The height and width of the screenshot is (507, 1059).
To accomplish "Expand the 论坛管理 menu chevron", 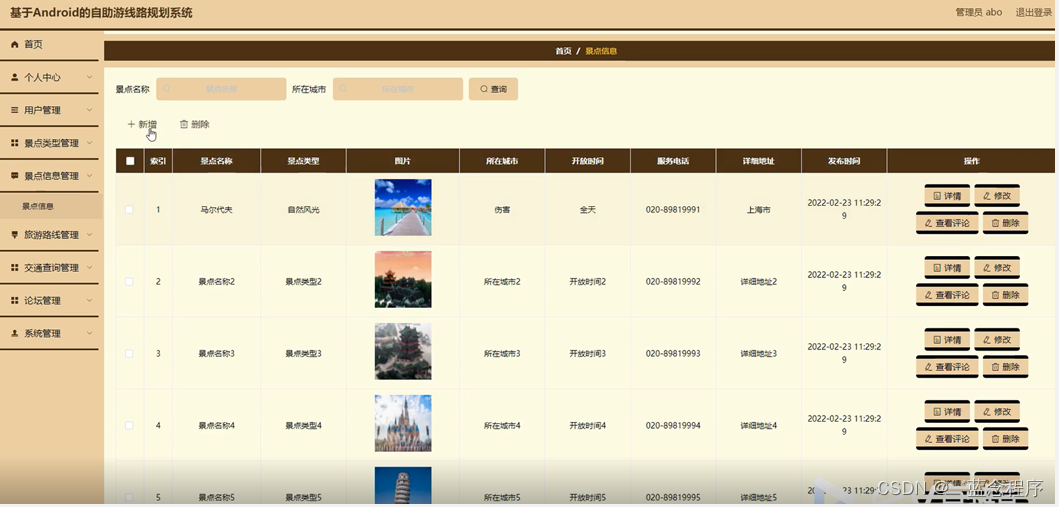I will click(90, 300).
